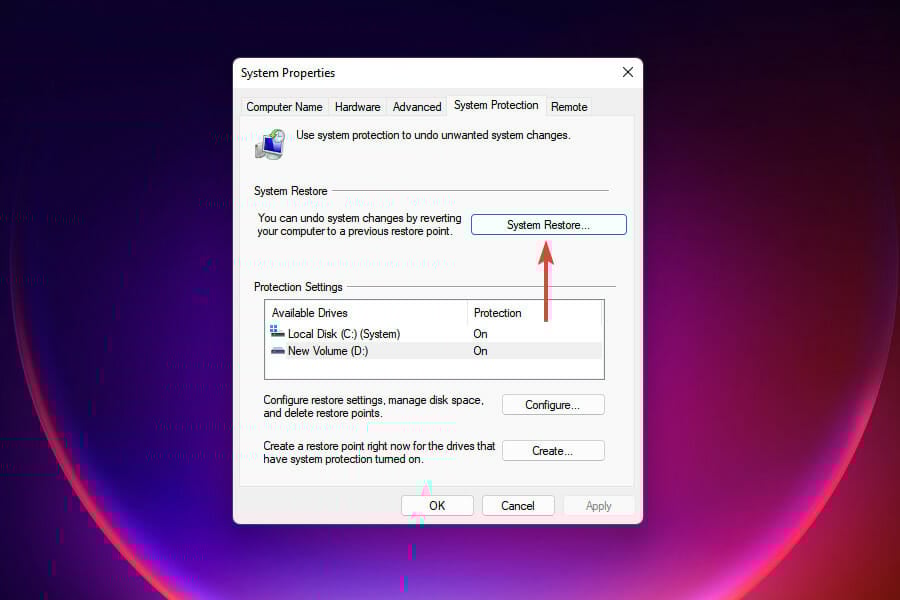
Task: Open the Configure... settings button
Action: point(553,405)
